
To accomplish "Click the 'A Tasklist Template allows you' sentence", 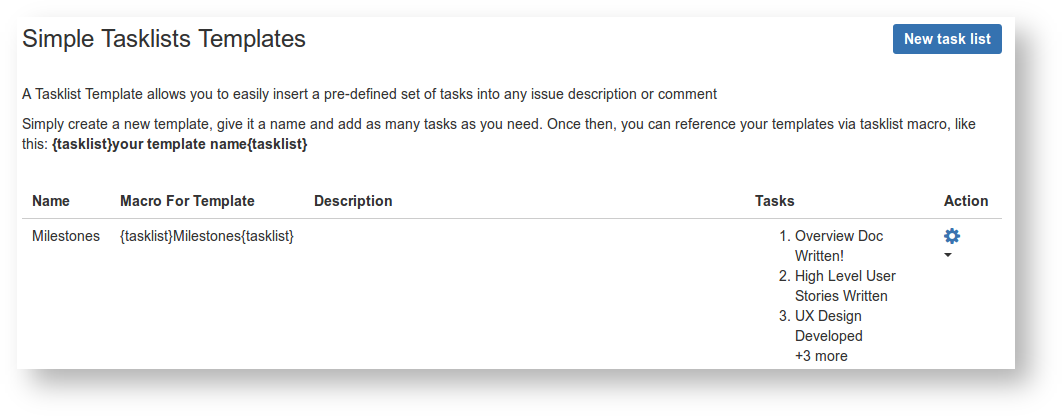I will coord(369,95).
